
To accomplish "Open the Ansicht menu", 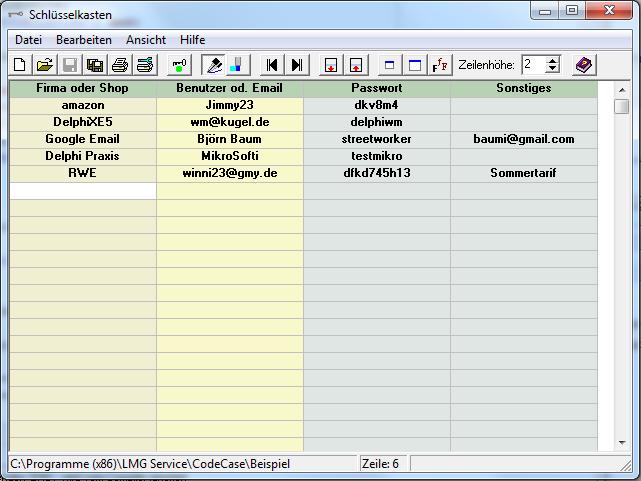I will [x=146, y=40].
